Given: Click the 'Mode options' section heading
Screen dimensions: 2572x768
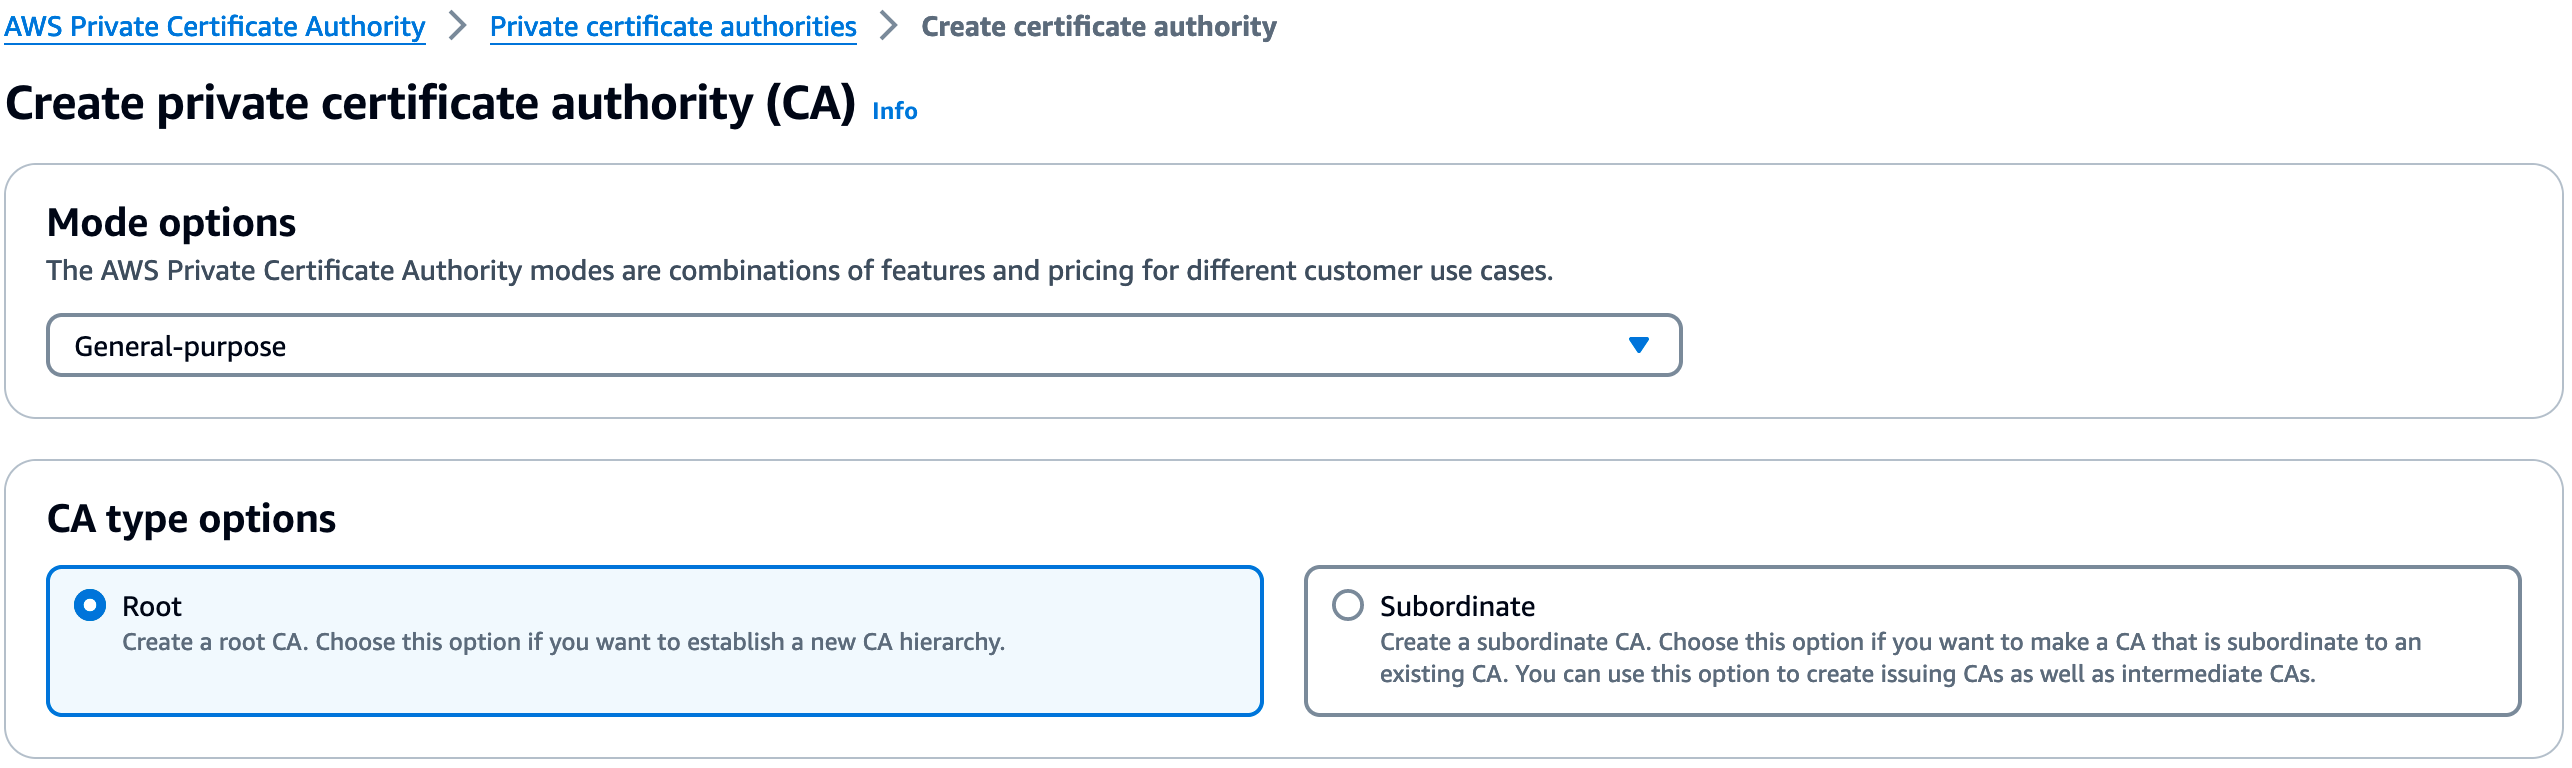Looking at the screenshot, I should click(x=171, y=222).
